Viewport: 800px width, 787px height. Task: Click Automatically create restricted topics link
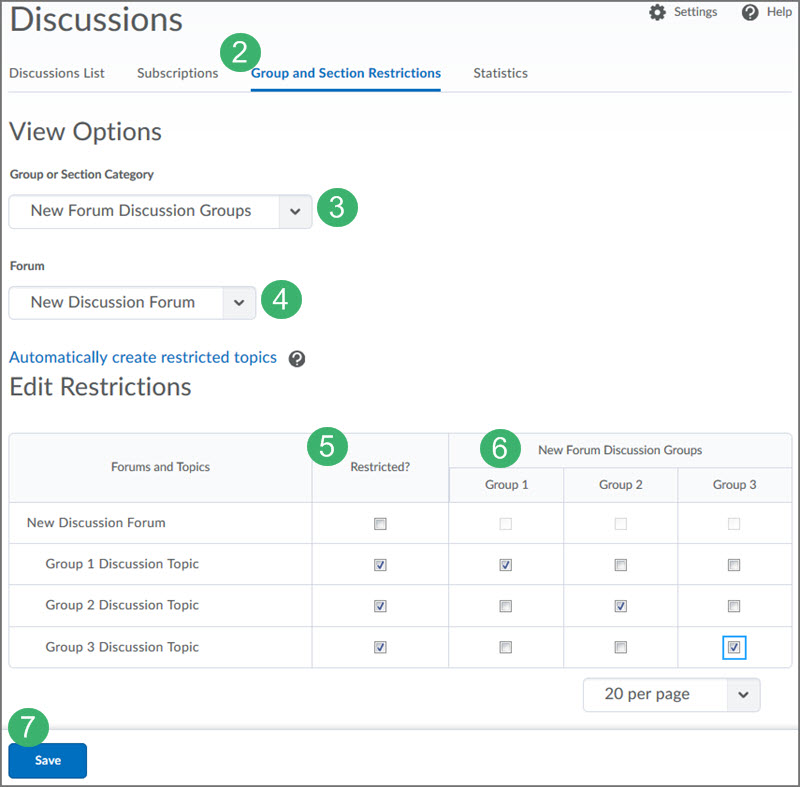tap(143, 357)
